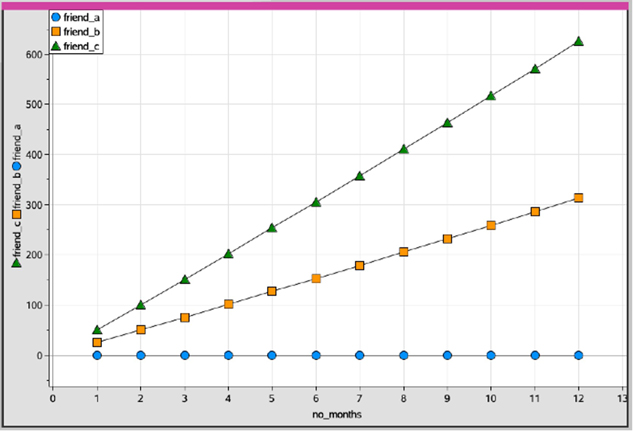The width and height of the screenshot is (633, 431).
Task: Click the blue circle beside the y-axis title
Action: pos(16,166)
